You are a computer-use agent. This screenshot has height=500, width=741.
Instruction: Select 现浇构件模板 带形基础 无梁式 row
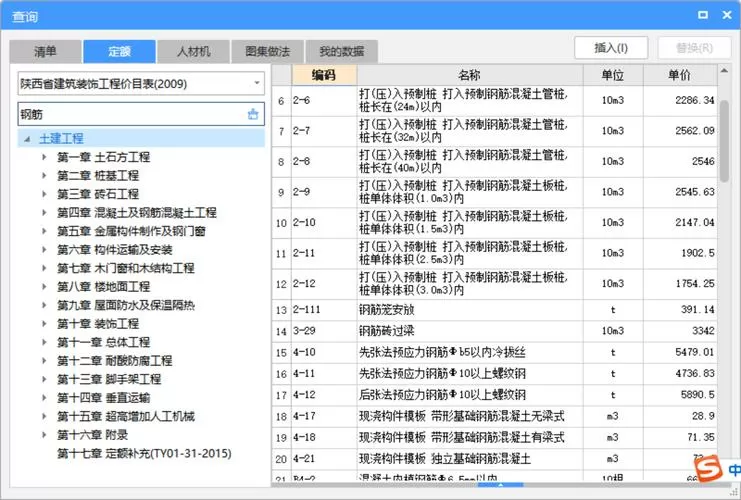[x=494, y=416]
